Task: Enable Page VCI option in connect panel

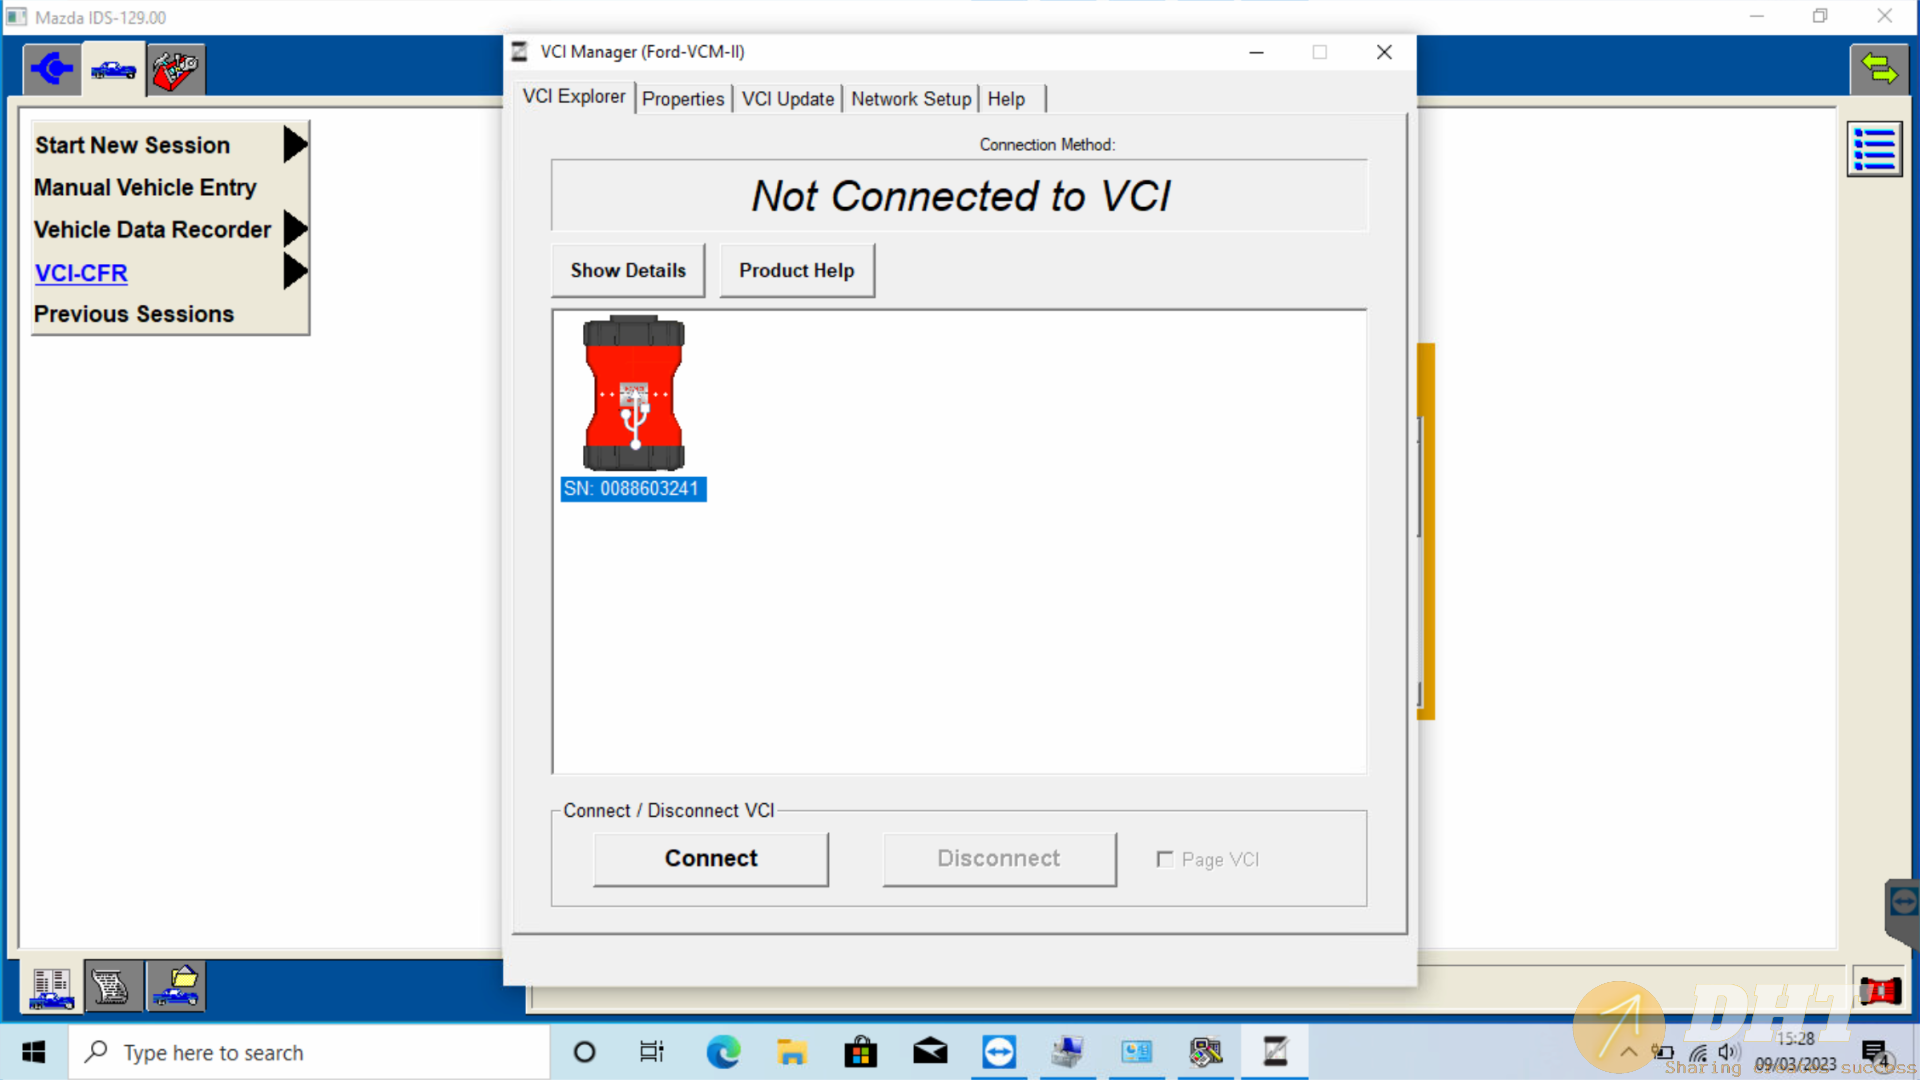Action: coord(1164,858)
